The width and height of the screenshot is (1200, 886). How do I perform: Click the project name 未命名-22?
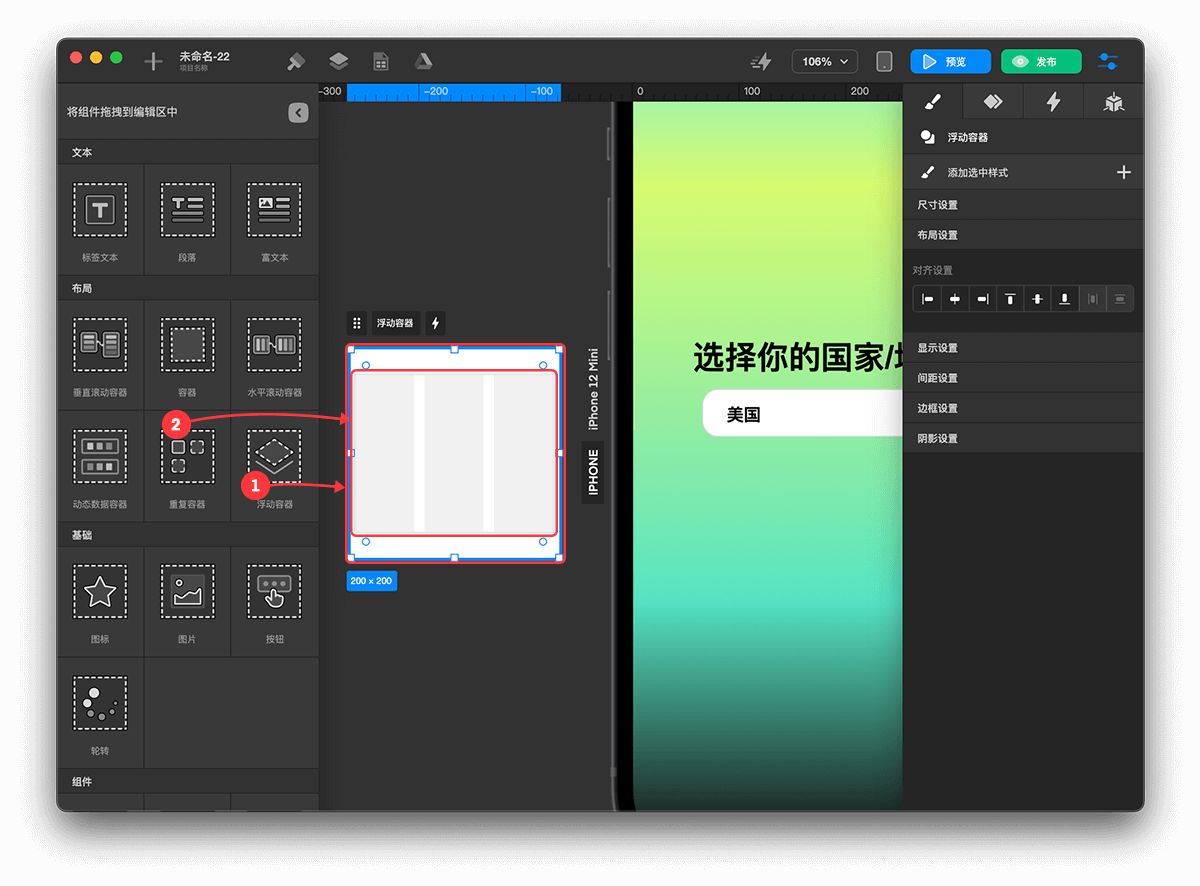tap(205, 57)
